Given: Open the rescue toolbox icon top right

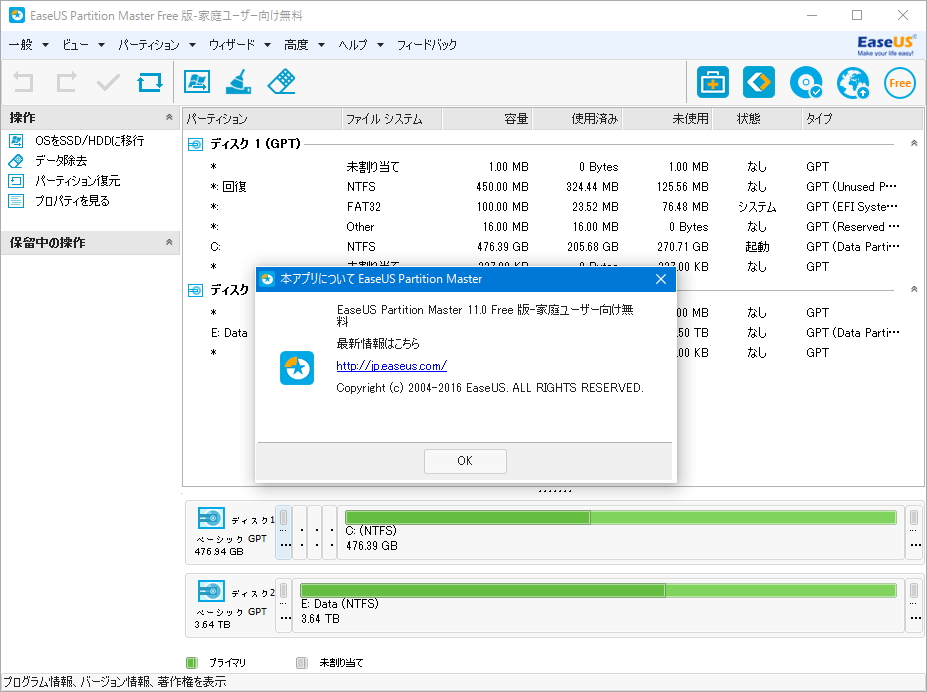Looking at the screenshot, I should tap(712, 83).
